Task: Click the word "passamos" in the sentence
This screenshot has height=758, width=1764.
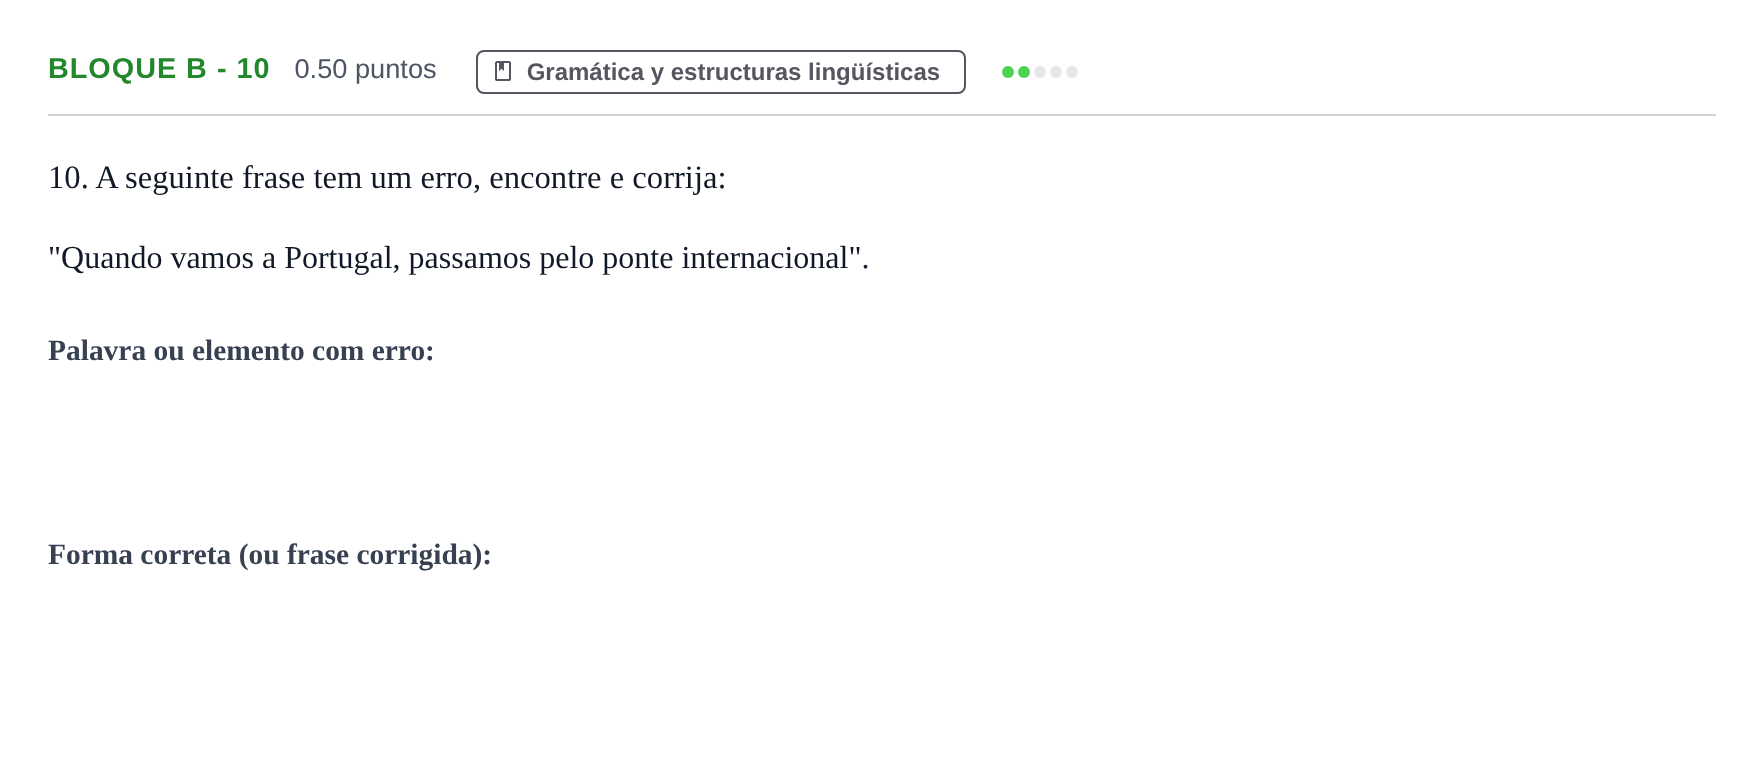Action: [470, 258]
